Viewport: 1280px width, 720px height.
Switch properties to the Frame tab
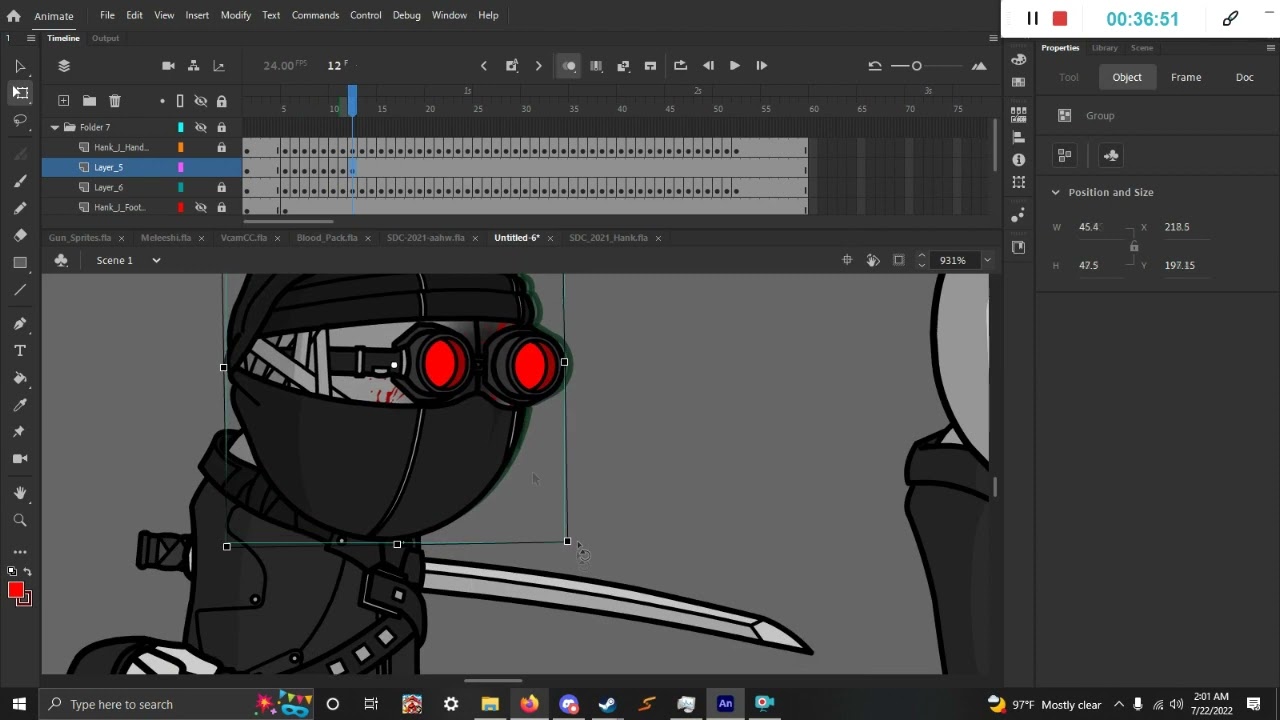point(1186,77)
